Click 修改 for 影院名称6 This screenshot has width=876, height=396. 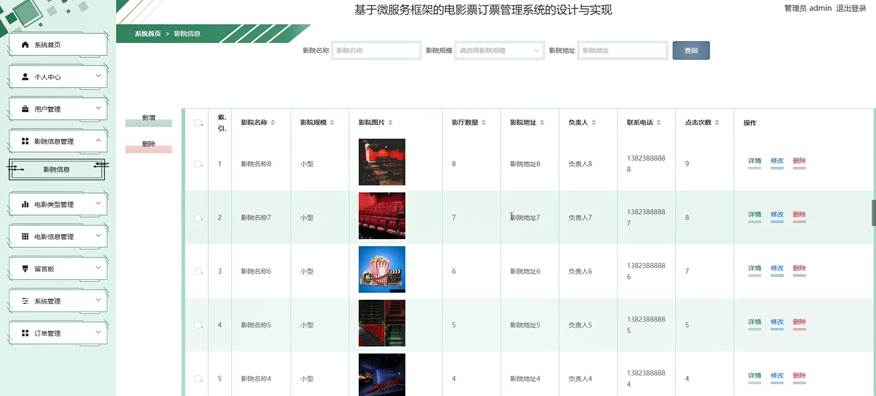tap(777, 268)
